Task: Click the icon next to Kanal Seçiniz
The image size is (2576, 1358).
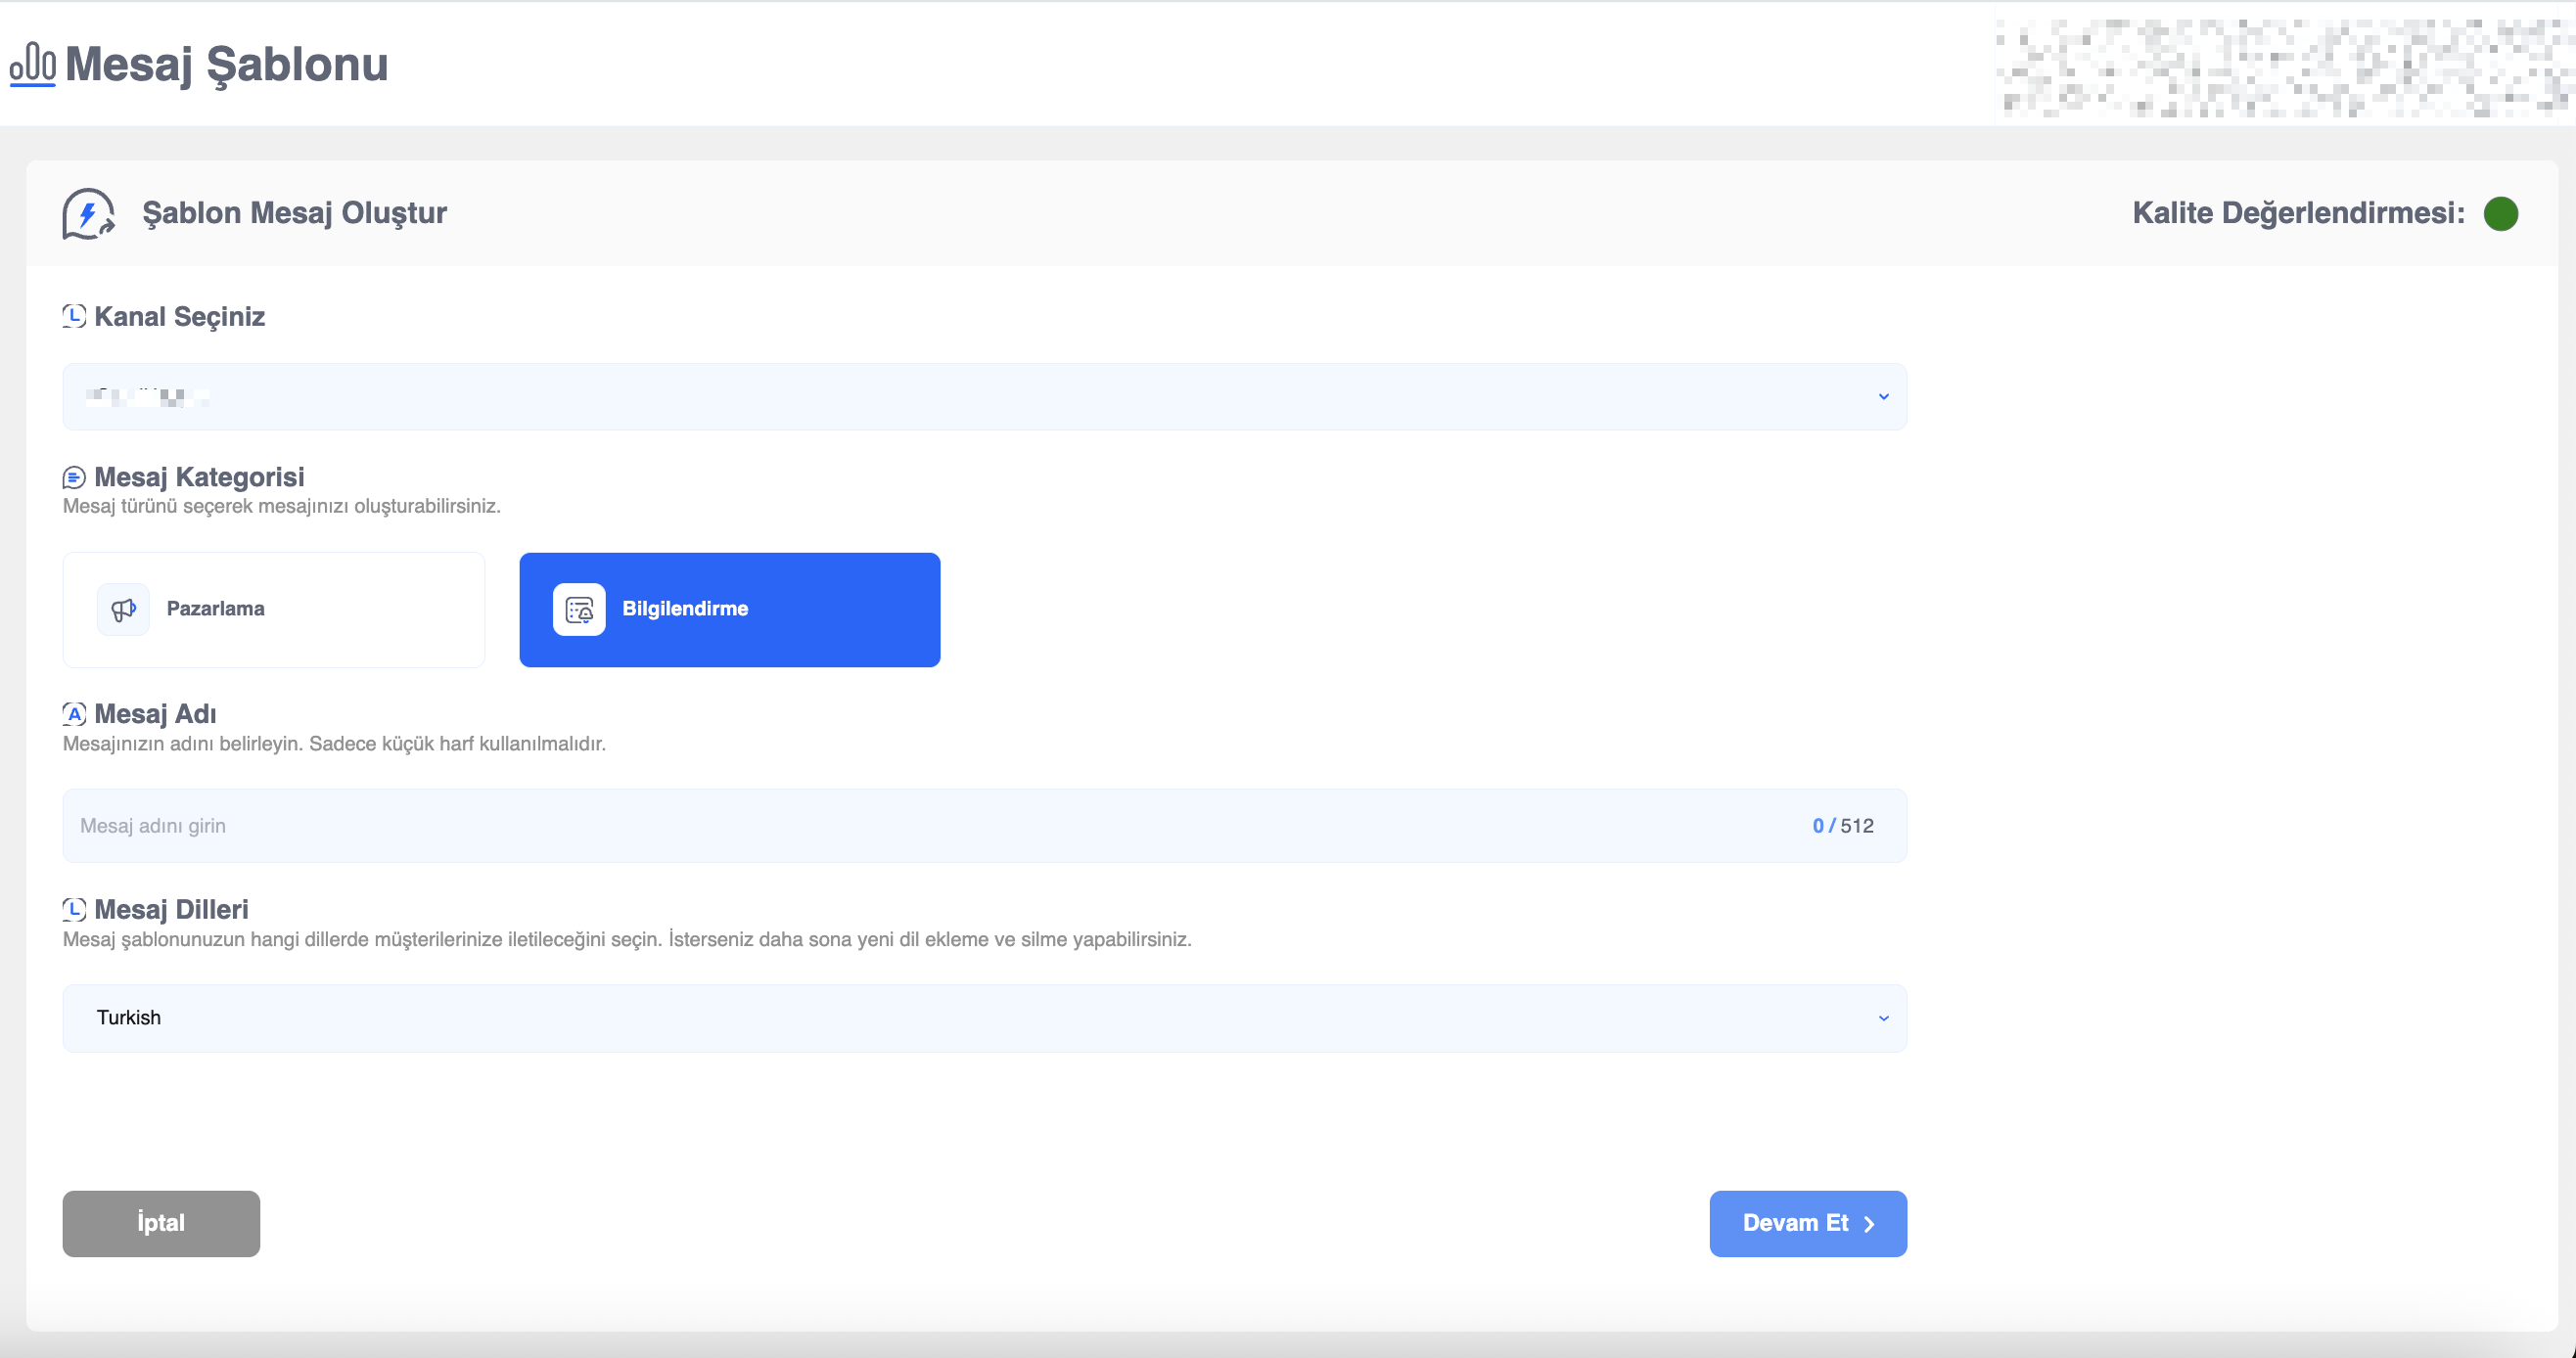Action: [x=74, y=316]
